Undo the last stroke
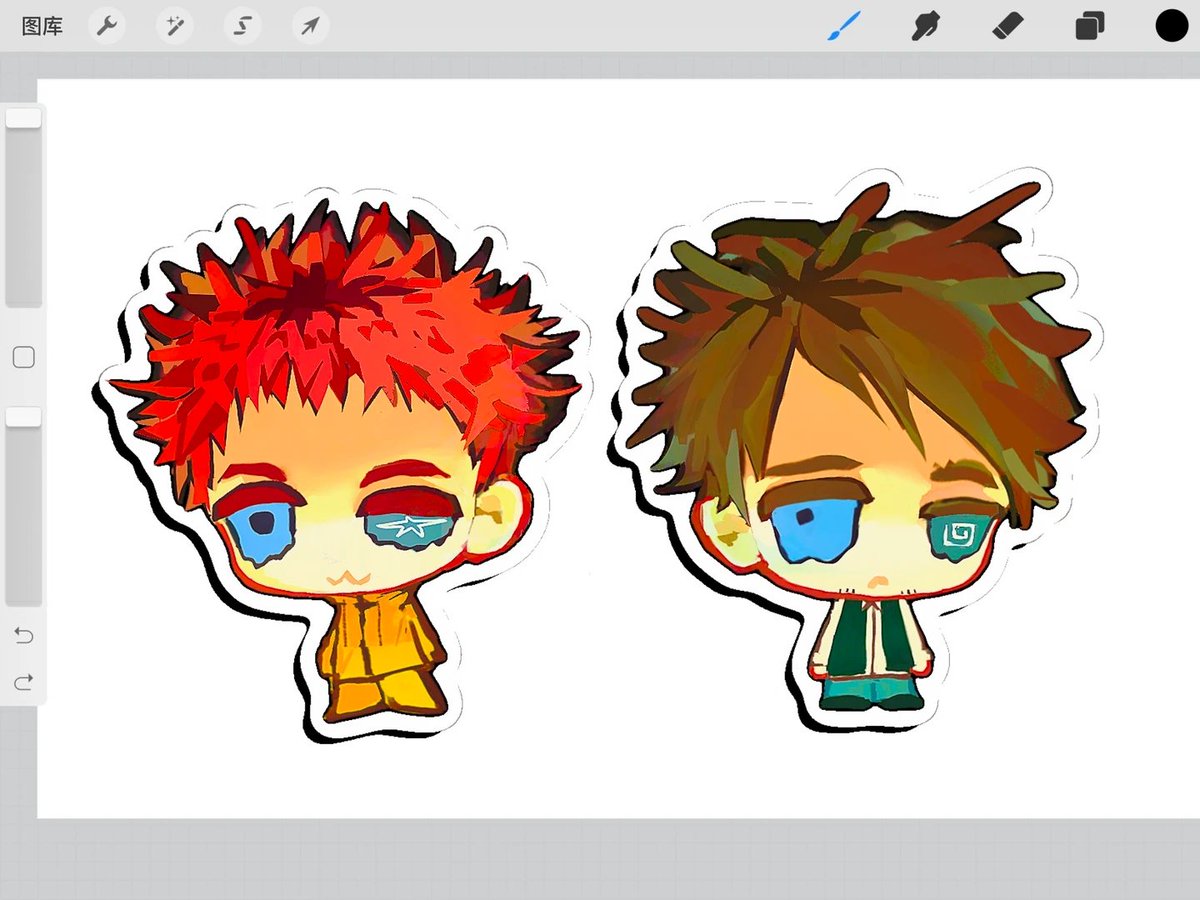This screenshot has height=900, width=1200. tap(23, 636)
